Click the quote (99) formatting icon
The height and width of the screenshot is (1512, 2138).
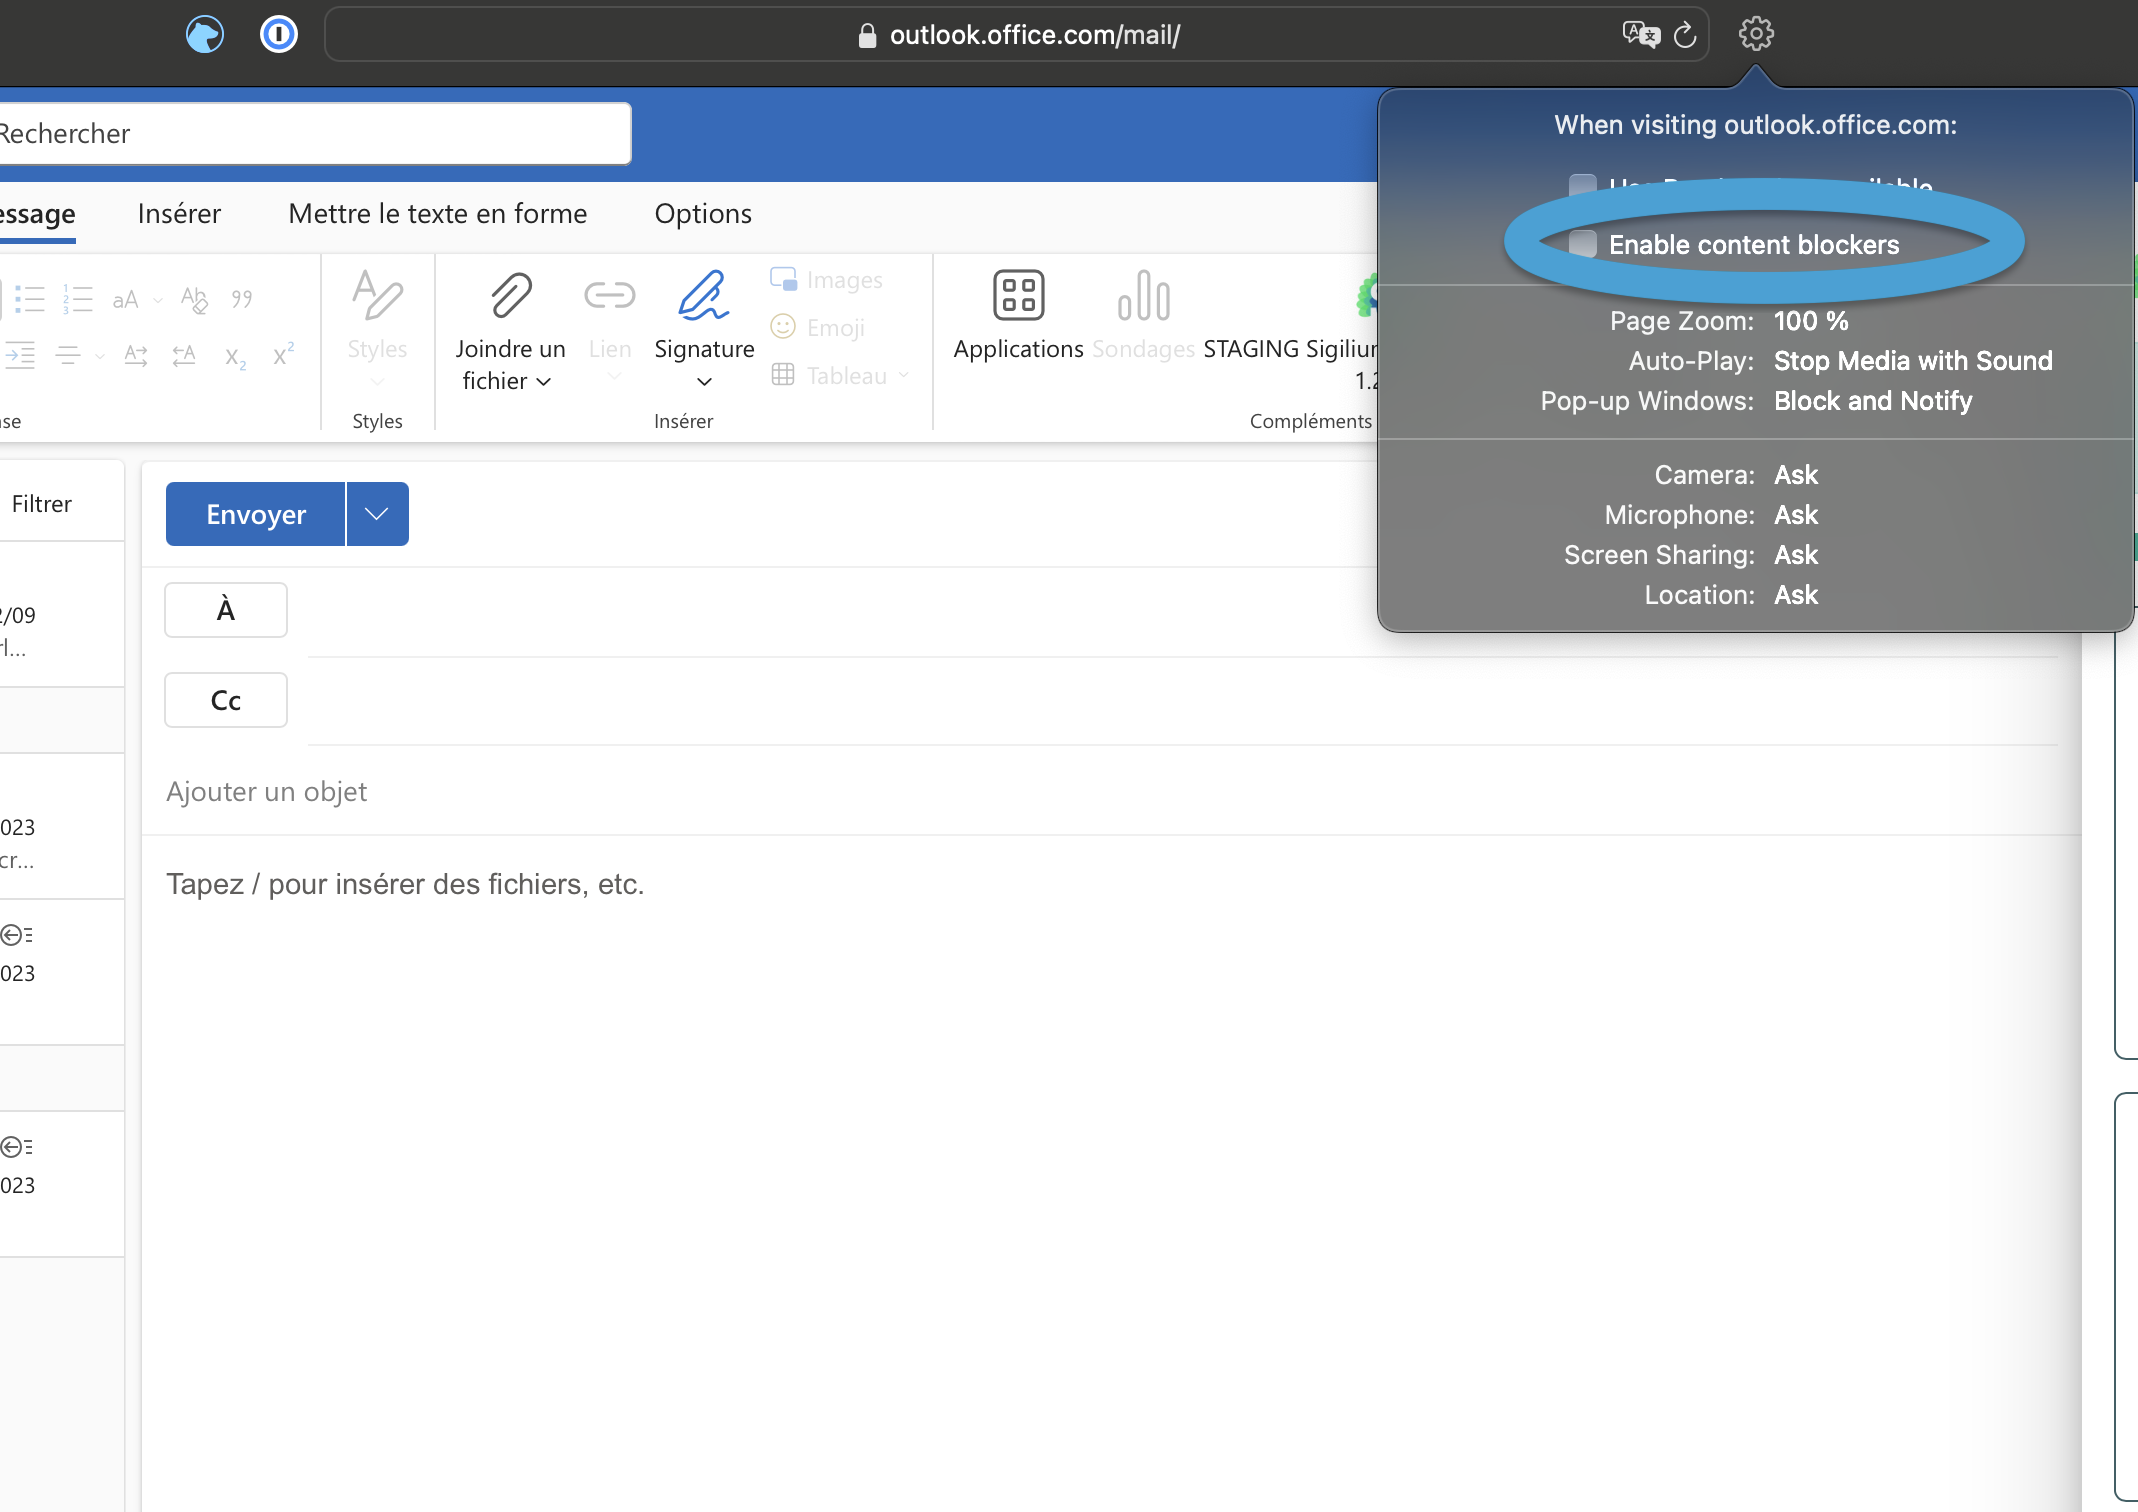242,299
